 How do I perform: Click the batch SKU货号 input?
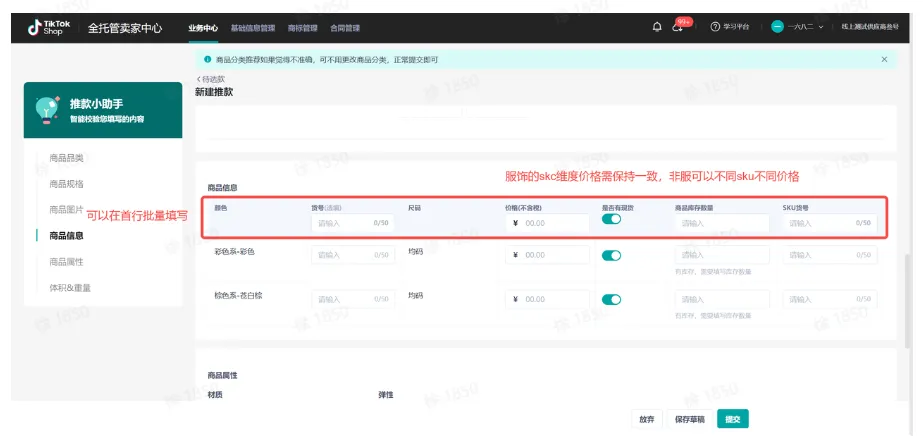pos(830,223)
